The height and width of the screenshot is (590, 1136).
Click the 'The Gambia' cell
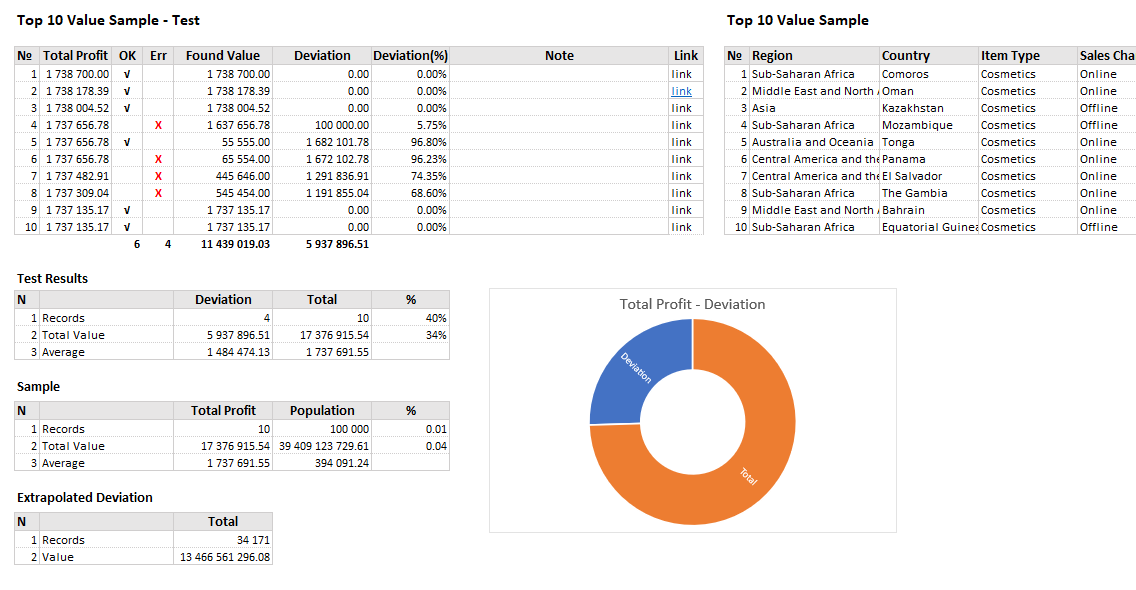point(929,193)
